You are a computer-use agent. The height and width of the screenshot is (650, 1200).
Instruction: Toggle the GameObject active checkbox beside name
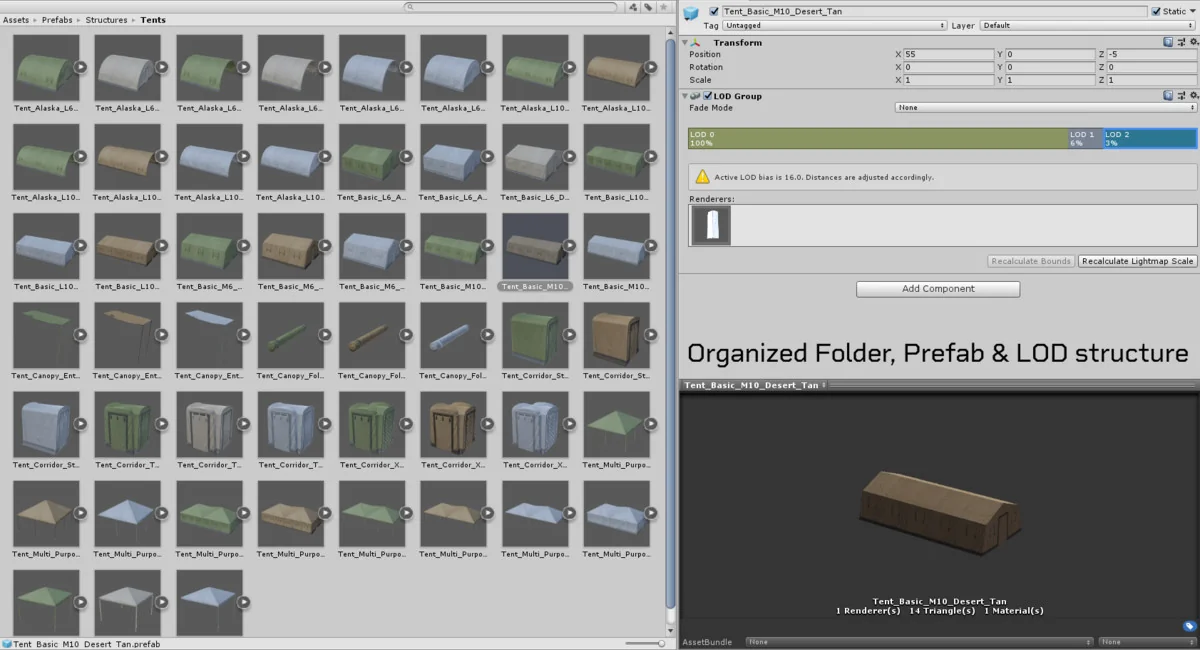point(713,12)
